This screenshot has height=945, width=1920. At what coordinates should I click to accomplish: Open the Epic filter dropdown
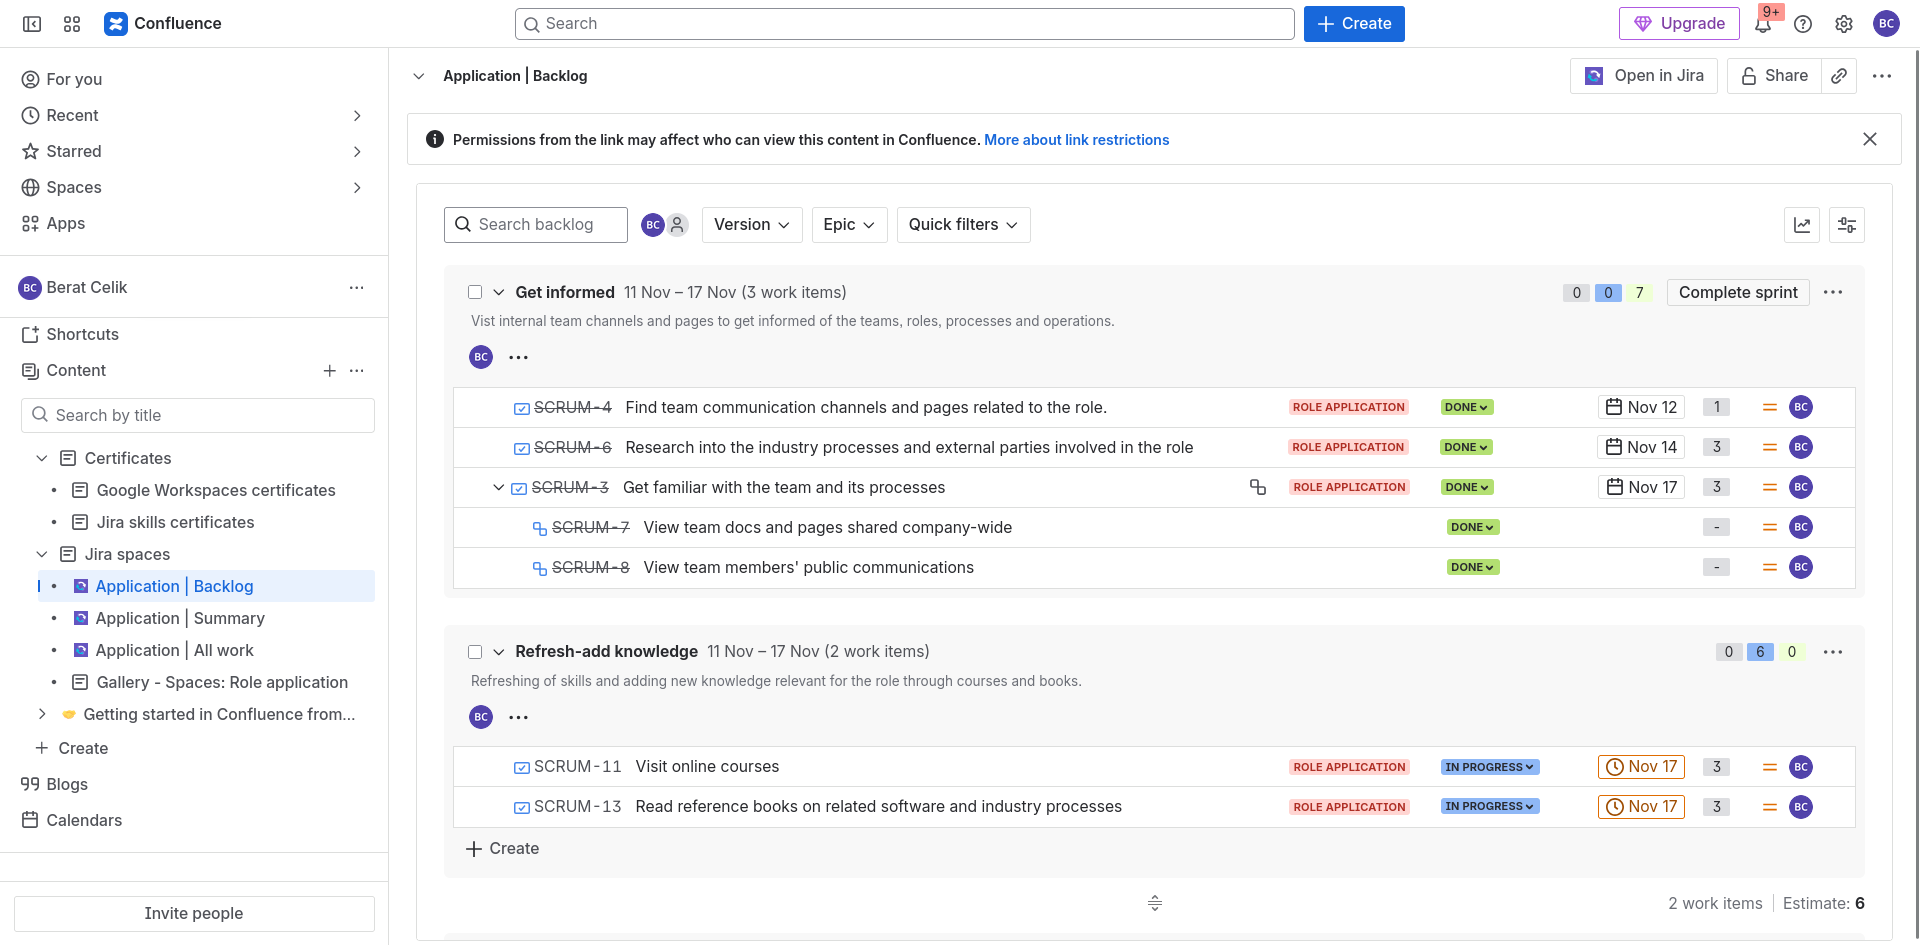click(x=848, y=225)
